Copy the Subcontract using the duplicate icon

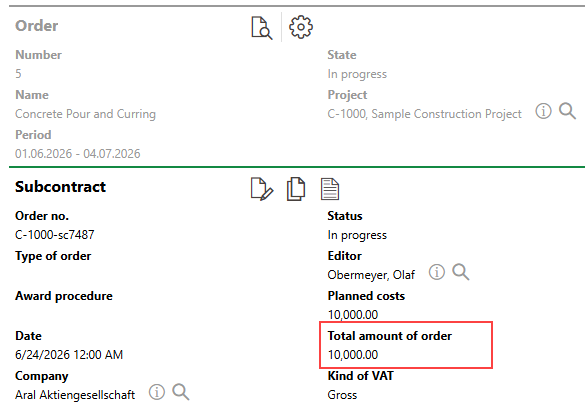tap(296, 189)
